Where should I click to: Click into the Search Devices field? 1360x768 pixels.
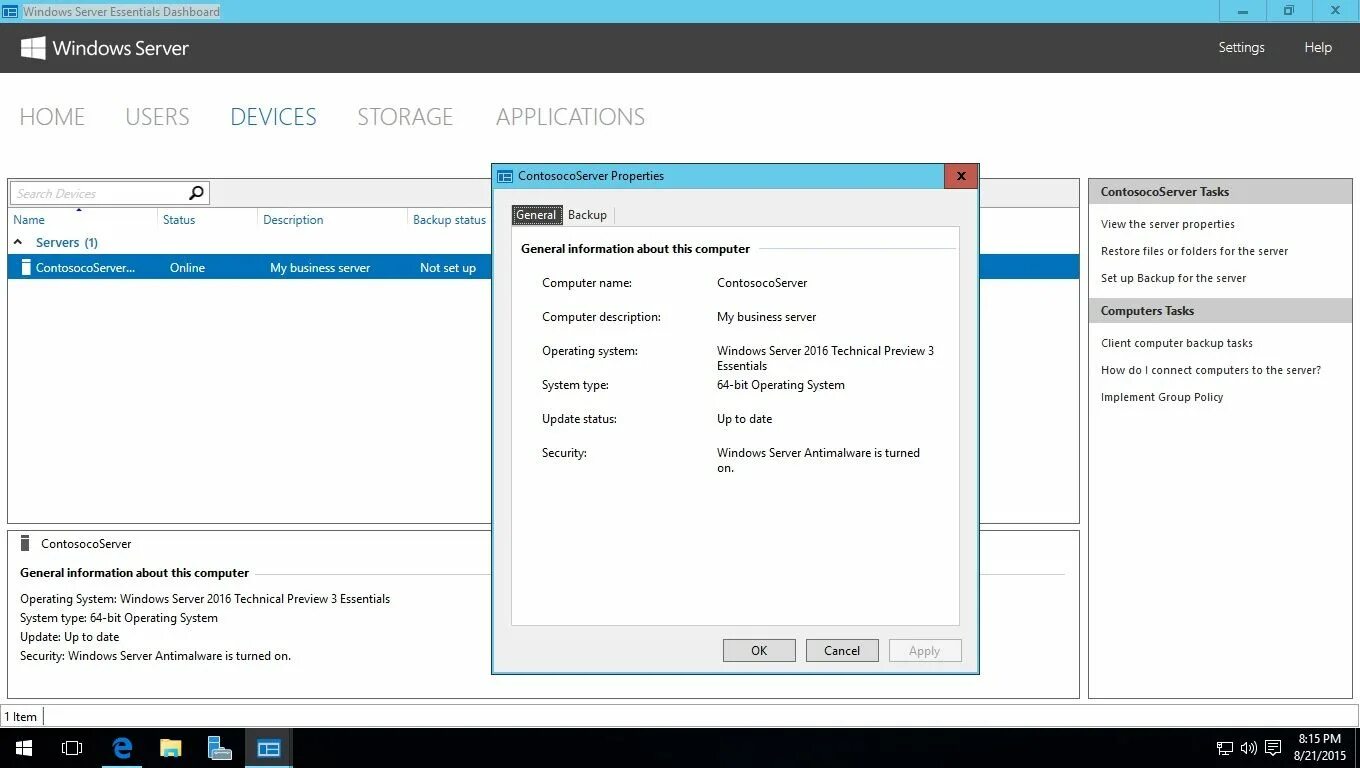pyautogui.click(x=99, y=193)
